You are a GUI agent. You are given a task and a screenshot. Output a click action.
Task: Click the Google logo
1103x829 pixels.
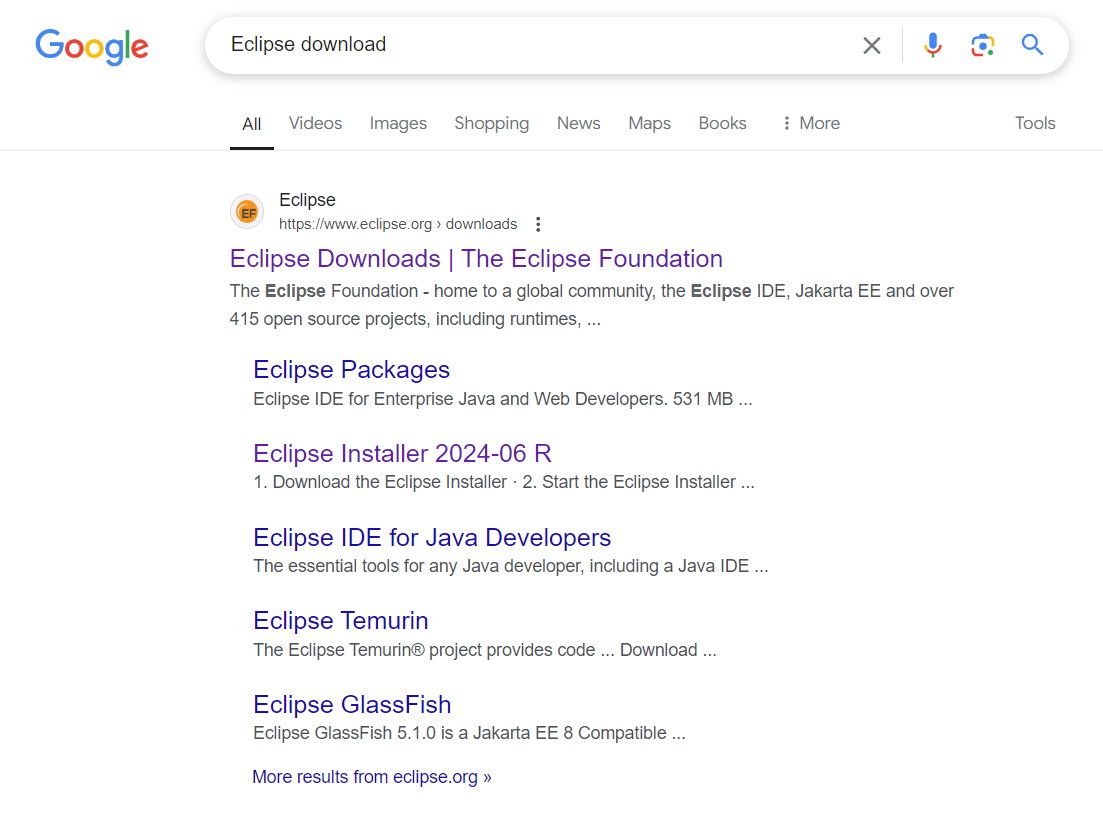tap(92, 46)
